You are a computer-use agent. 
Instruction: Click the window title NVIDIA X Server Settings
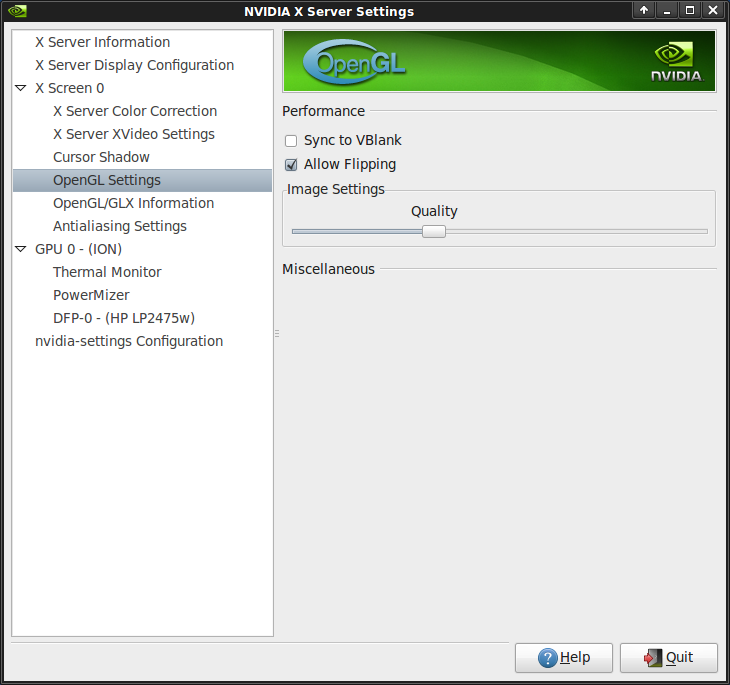coord(329,11)
